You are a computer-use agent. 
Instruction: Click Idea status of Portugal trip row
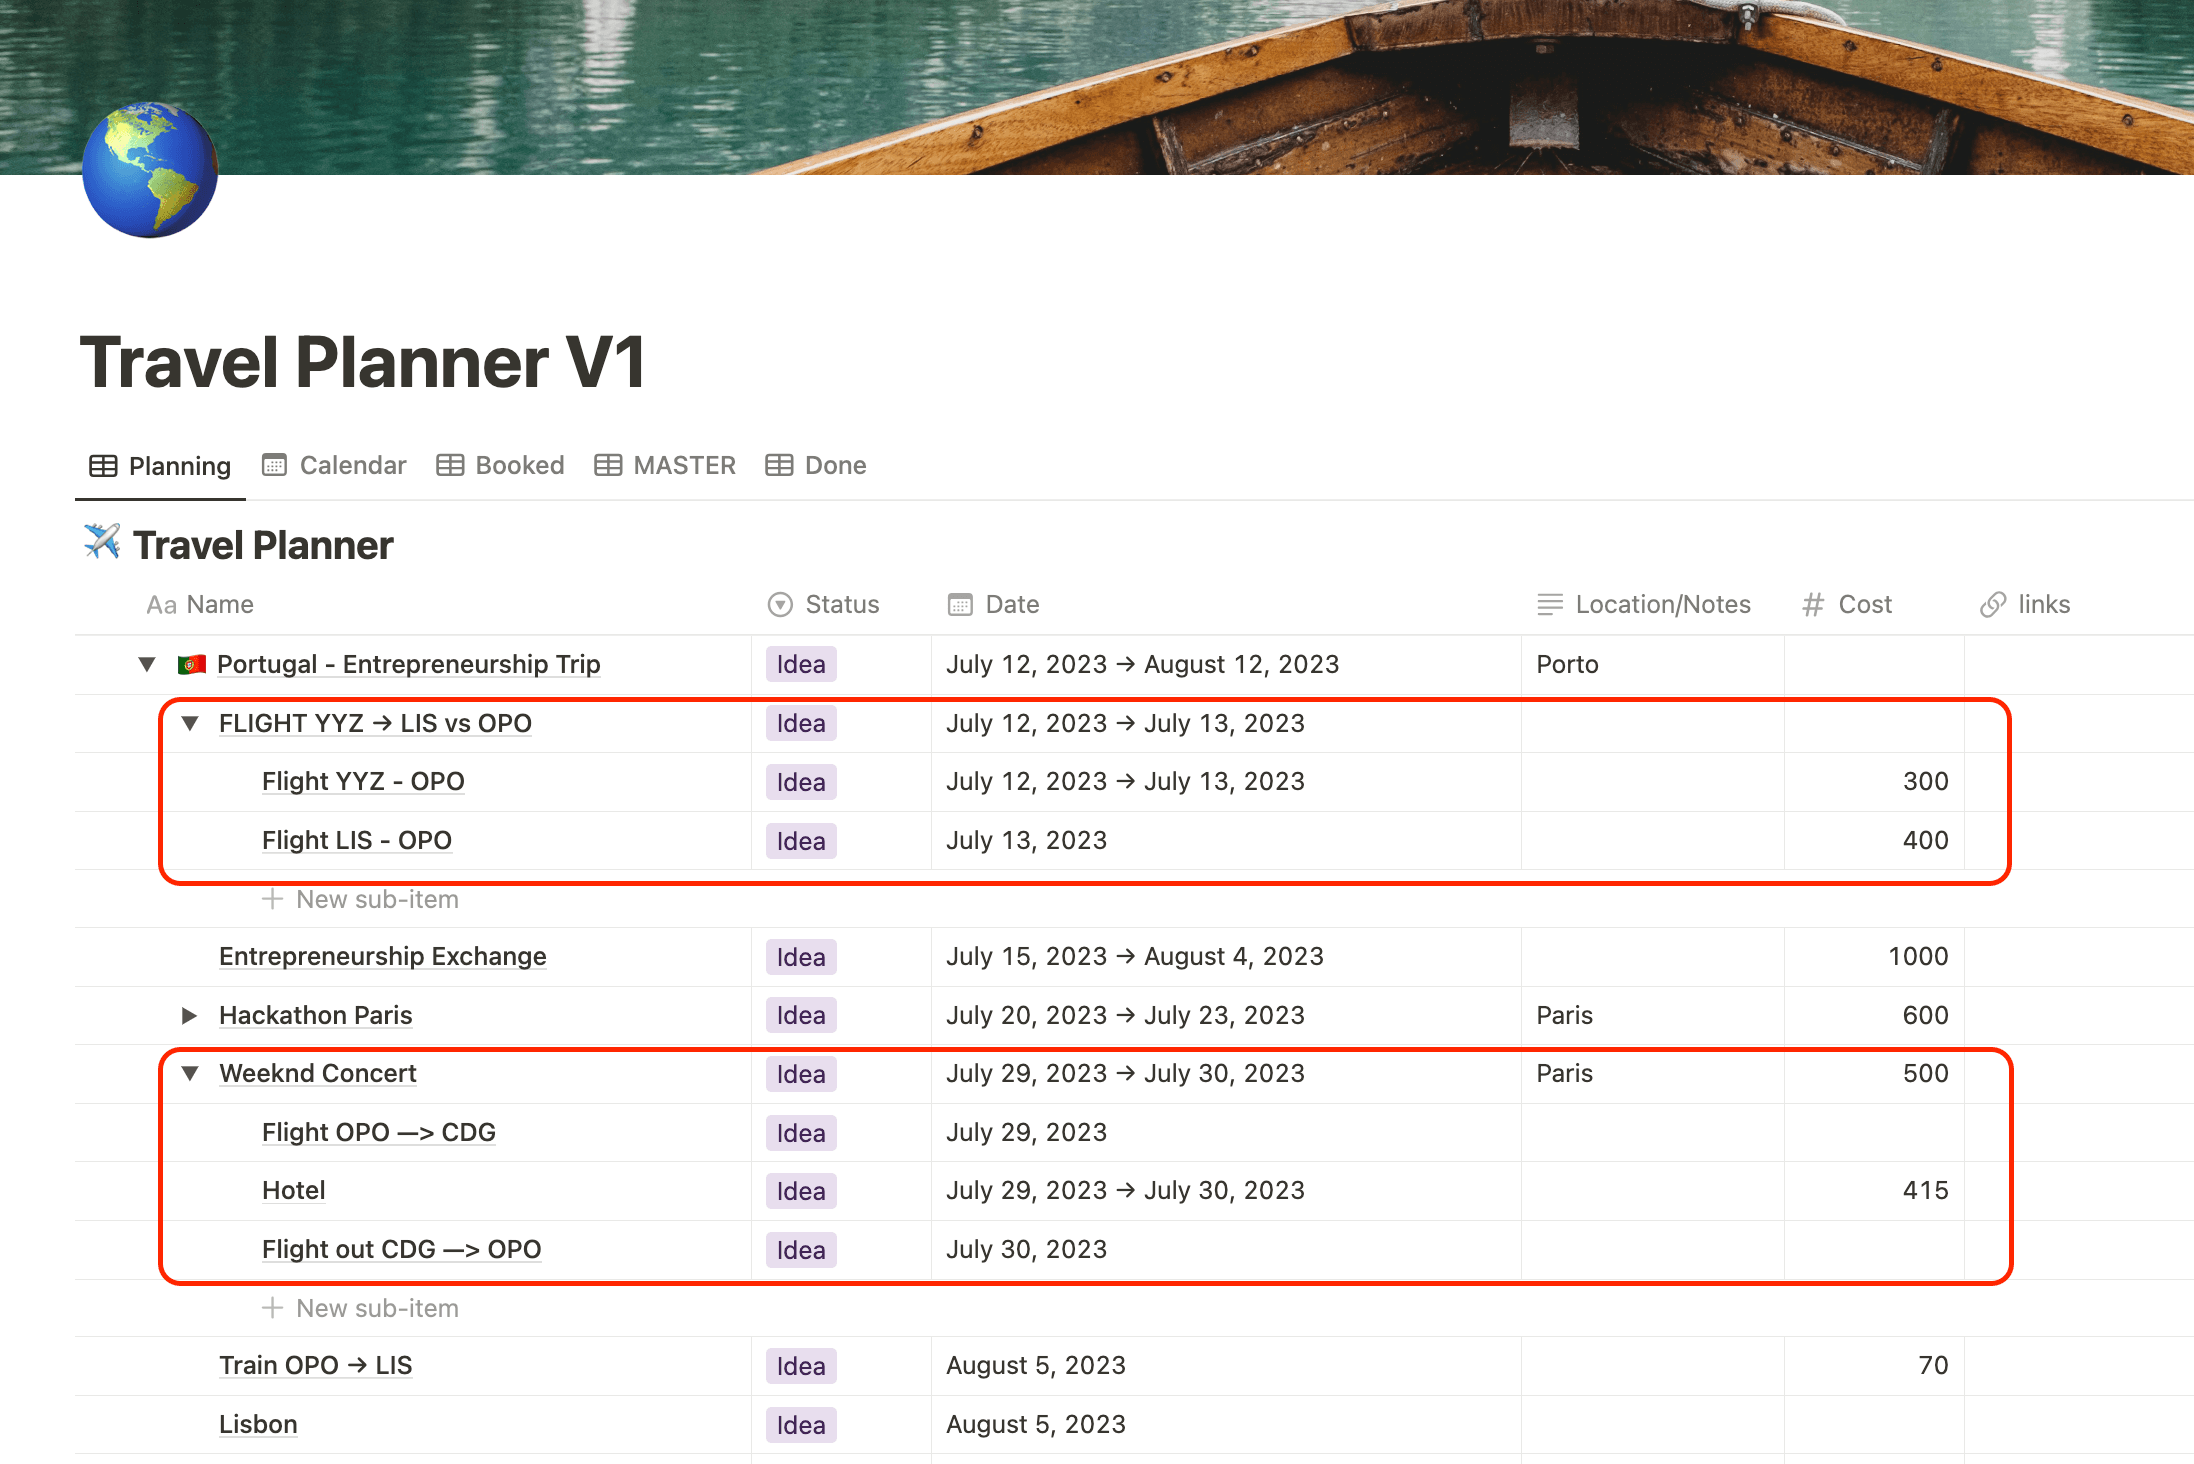click(x=801, y=664)
